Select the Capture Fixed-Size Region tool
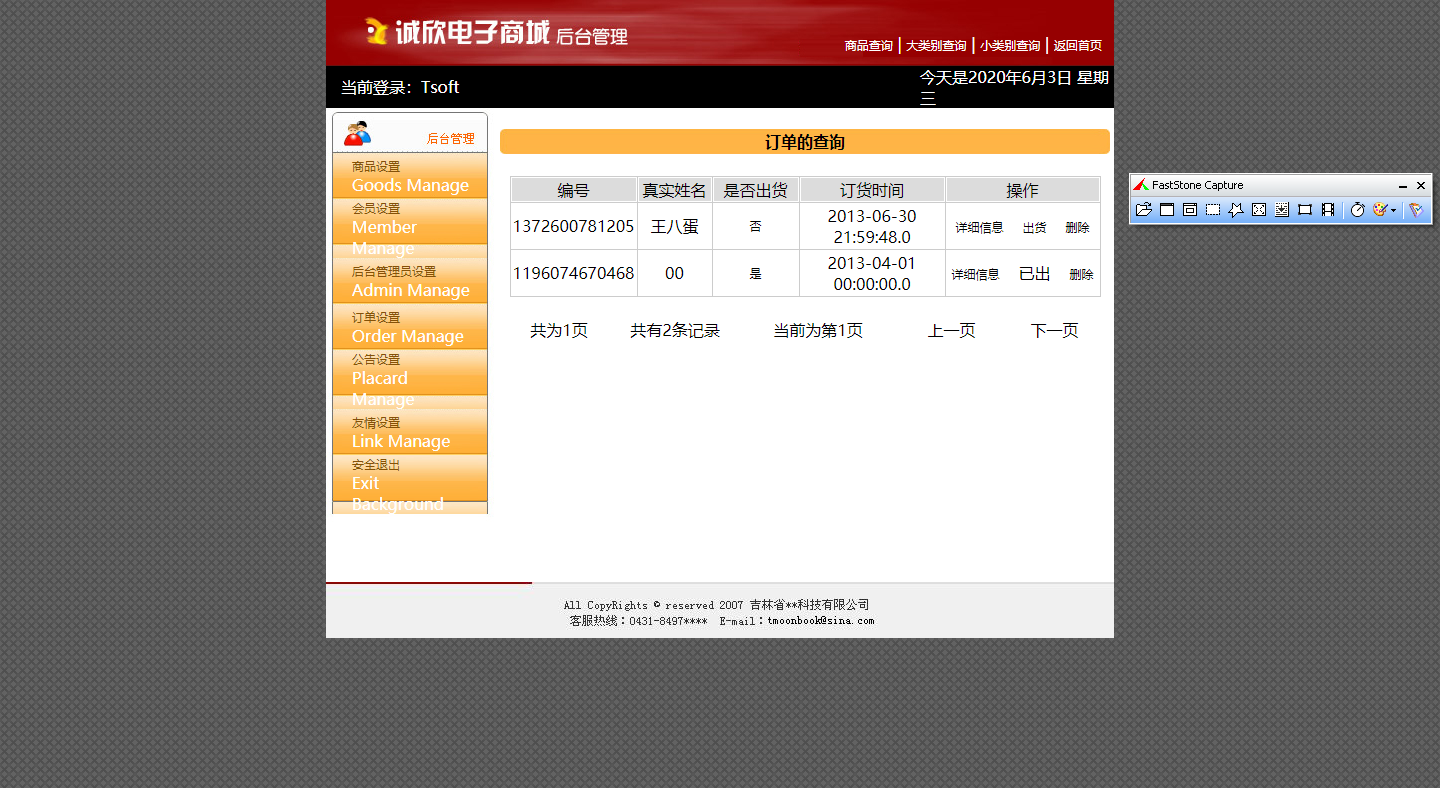The image size is (1440, 788). [x=1304, y=210]
